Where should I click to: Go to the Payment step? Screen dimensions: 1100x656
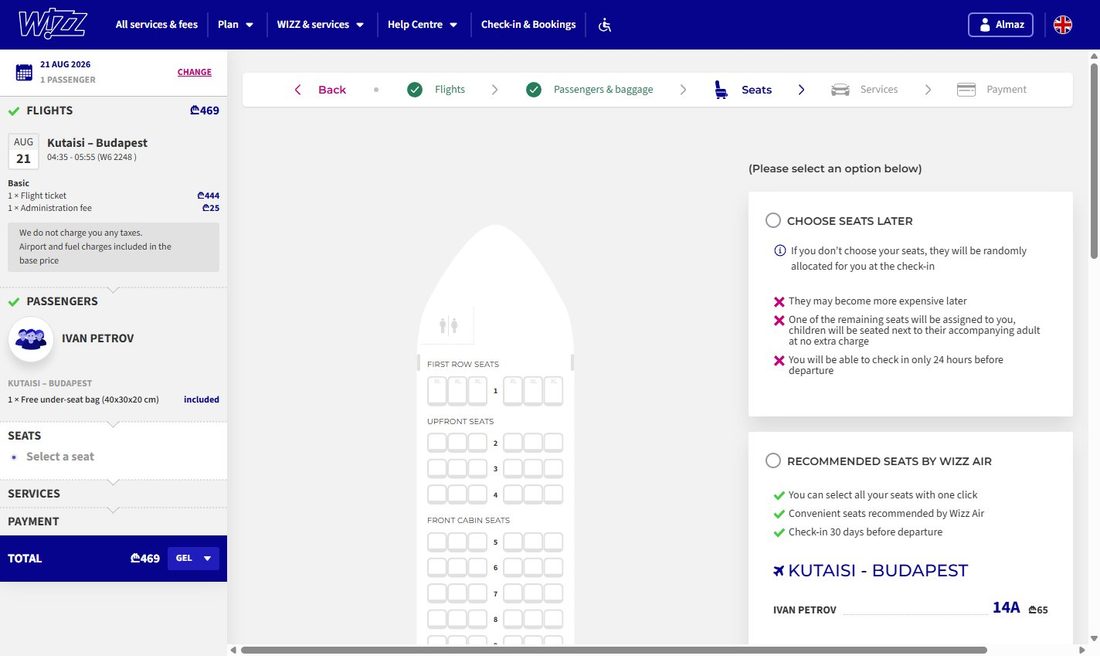pos(1006,90)
